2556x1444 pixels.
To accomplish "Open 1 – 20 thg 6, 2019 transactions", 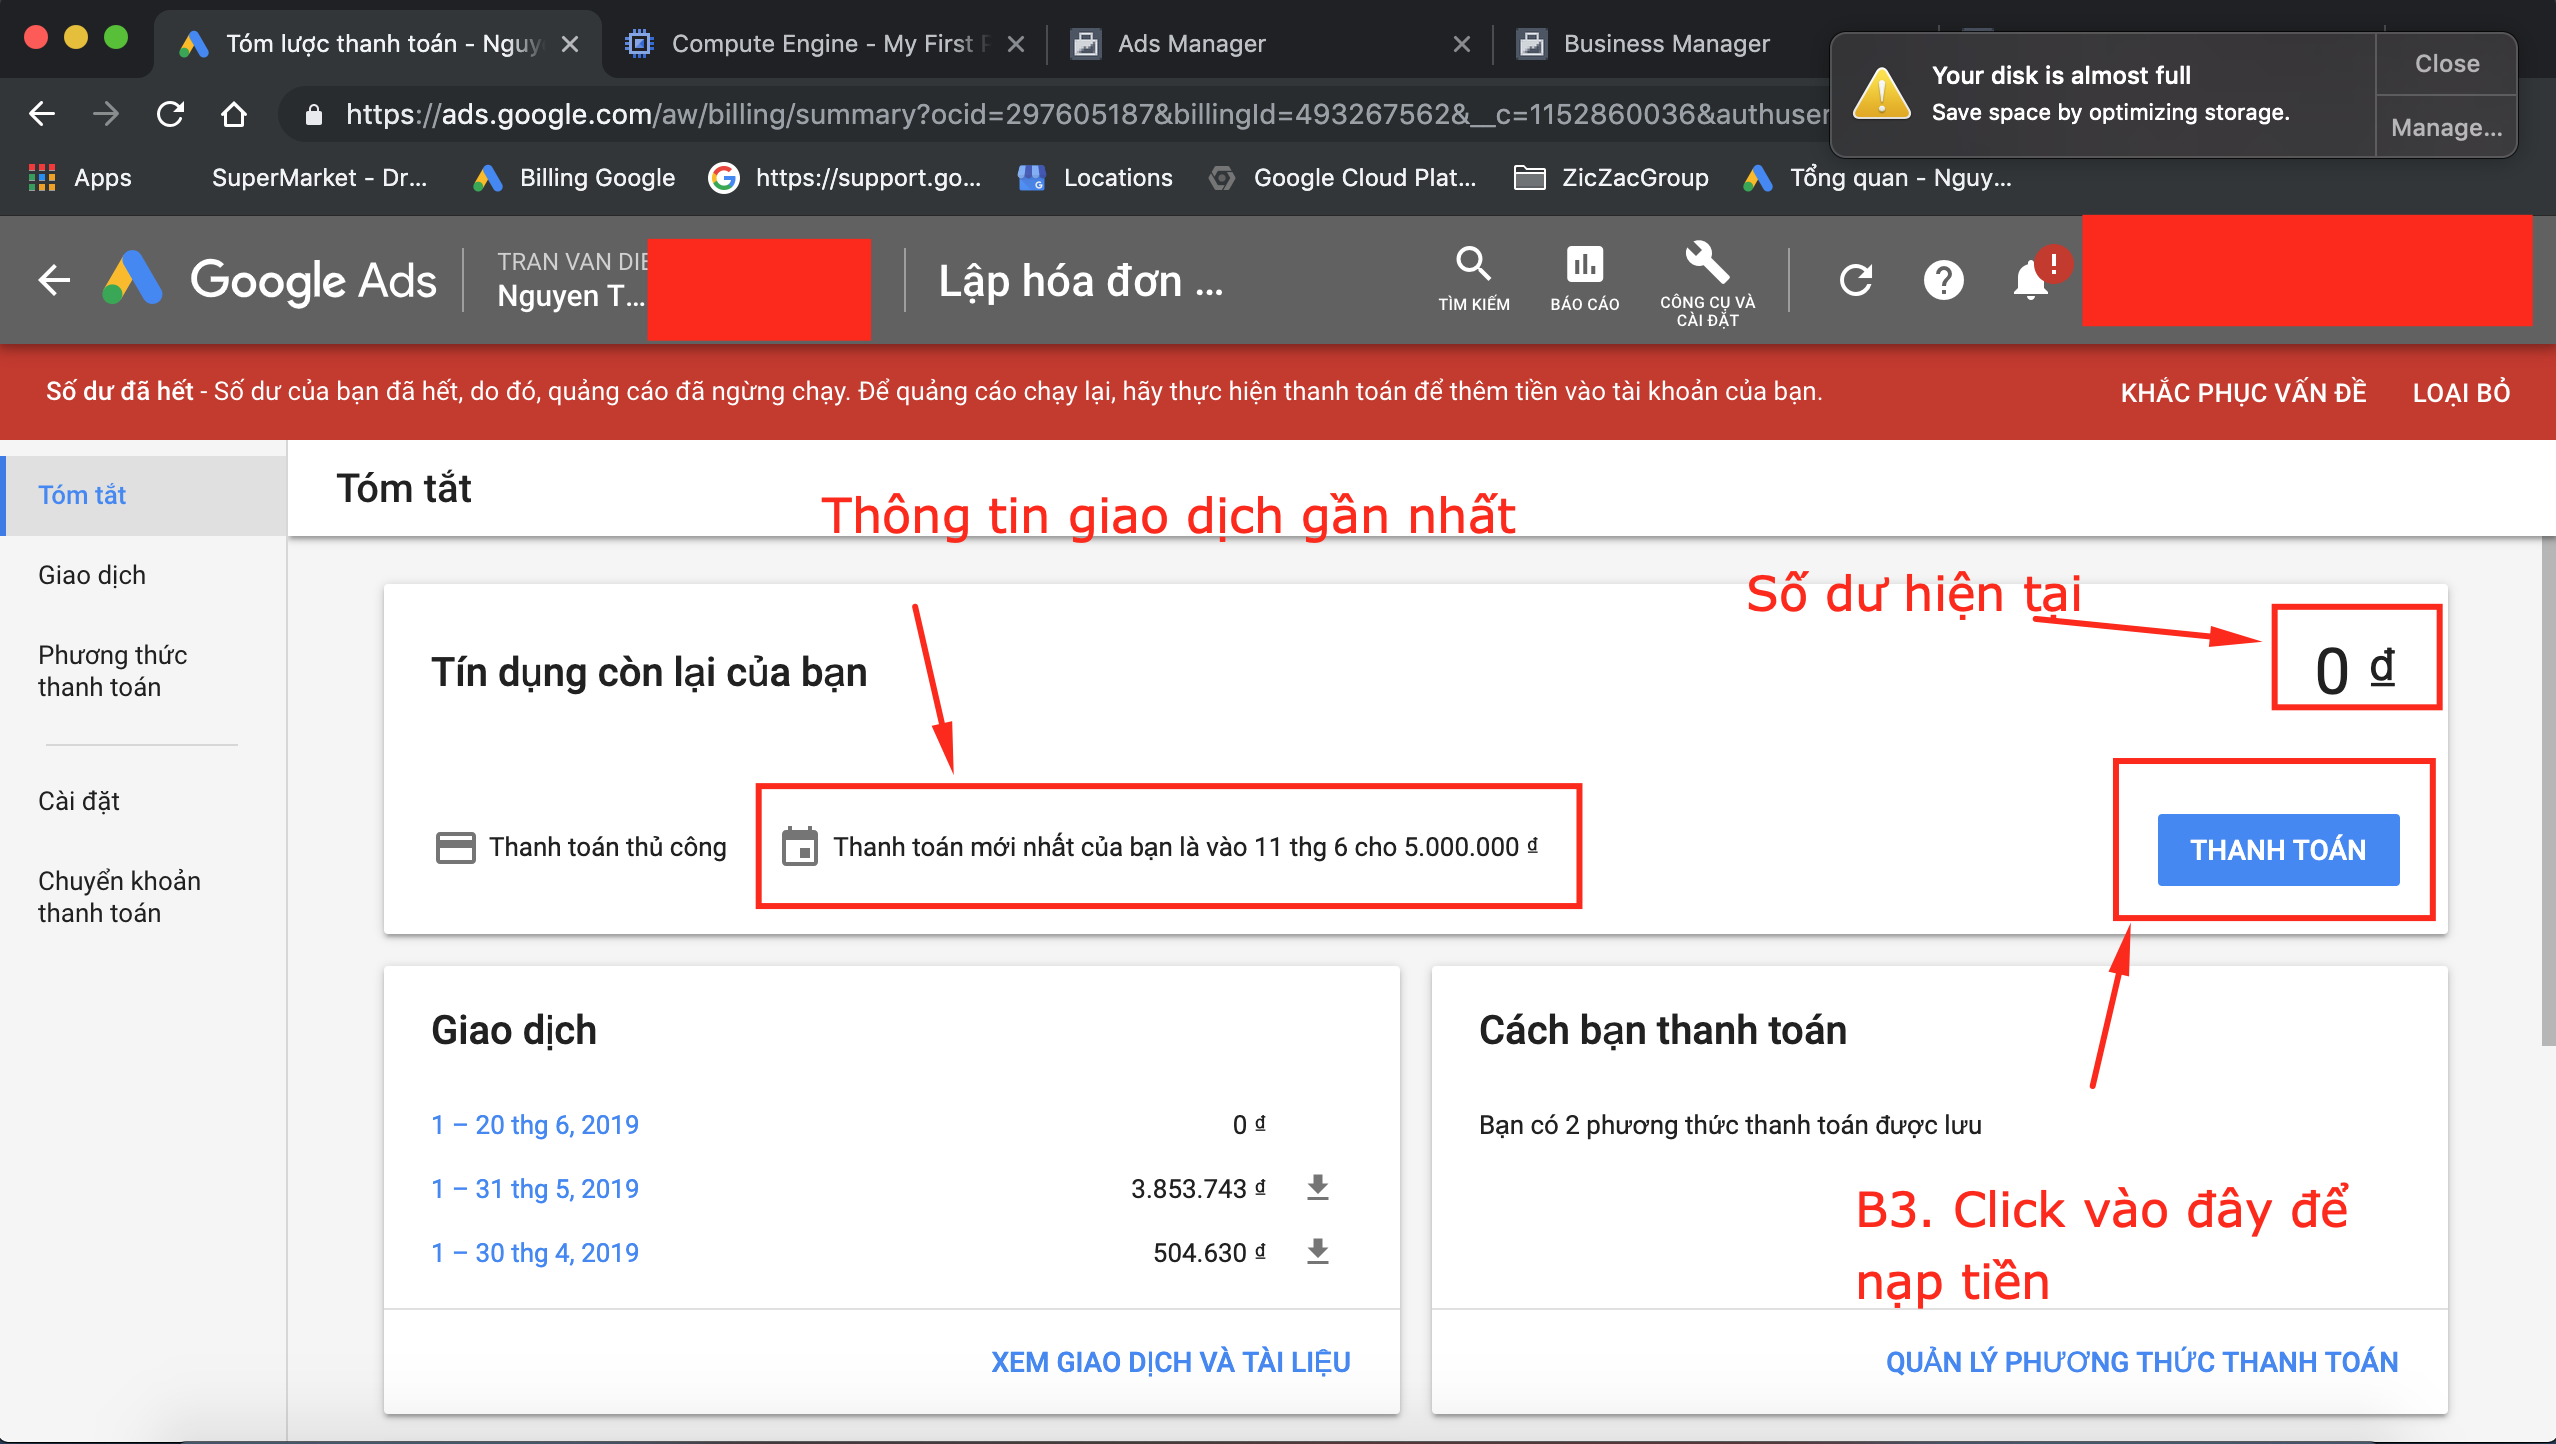I will (x=535, y=1125).
